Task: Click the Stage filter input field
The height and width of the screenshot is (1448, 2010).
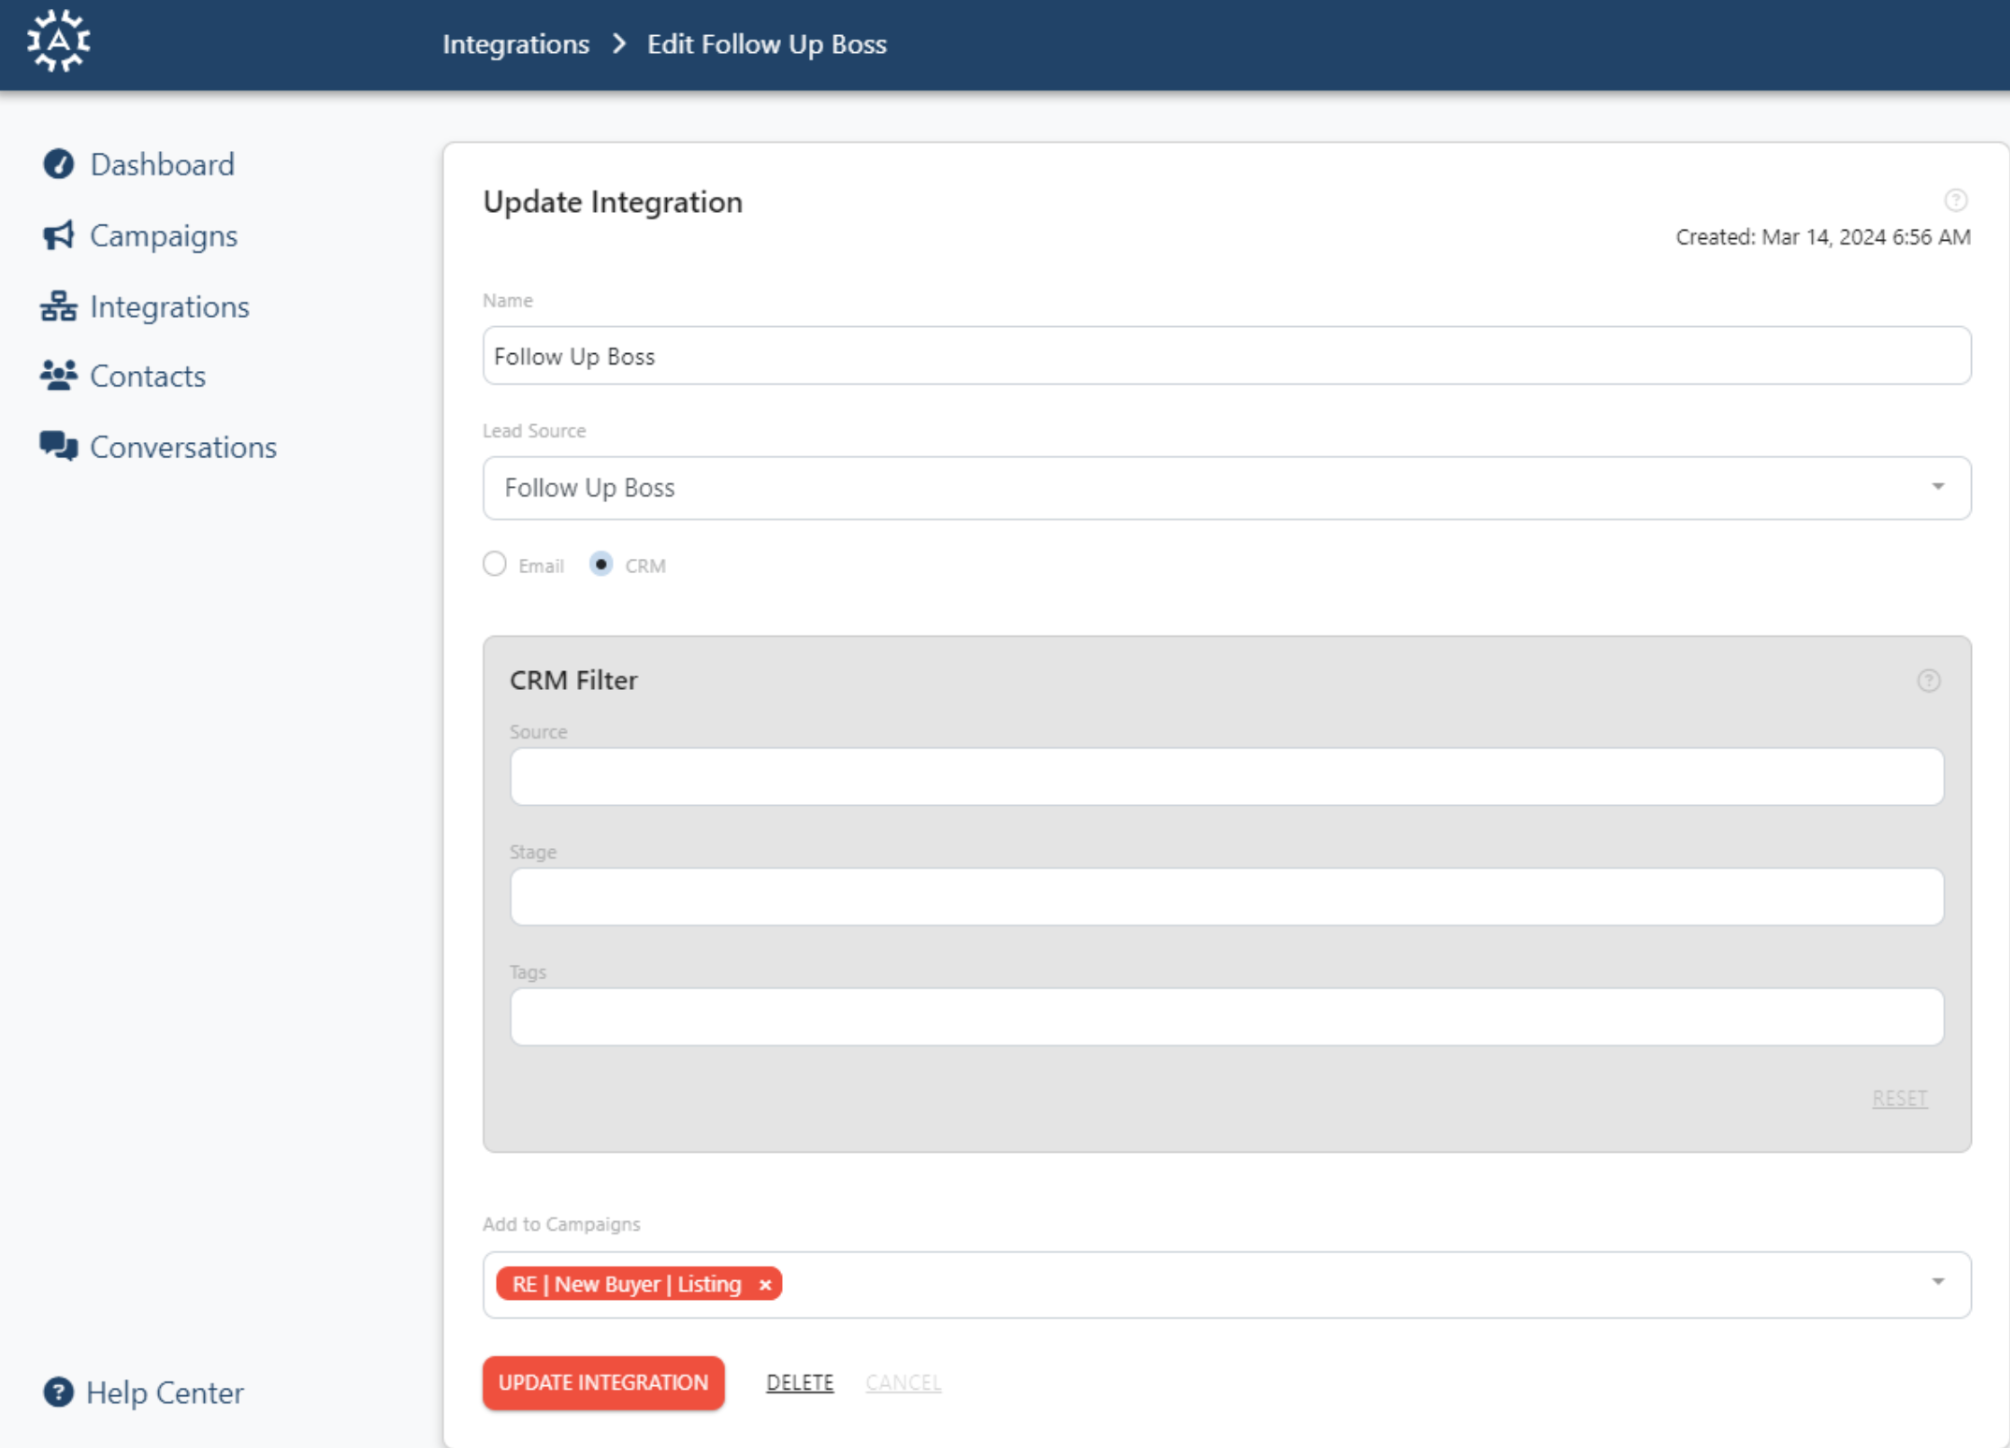Action: tap(1227, 897)
